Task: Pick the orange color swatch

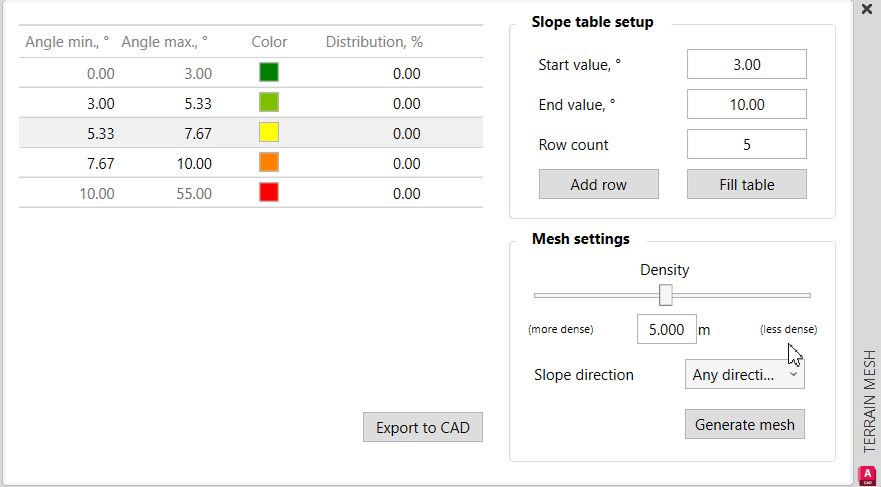Action: point(268,163)
